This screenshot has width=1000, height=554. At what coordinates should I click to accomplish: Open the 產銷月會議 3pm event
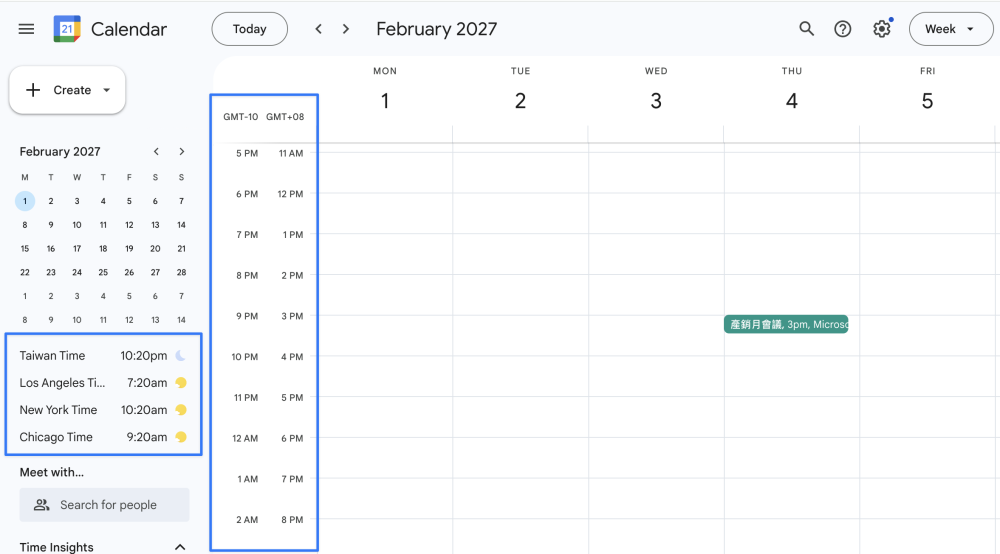pos(786,324)
